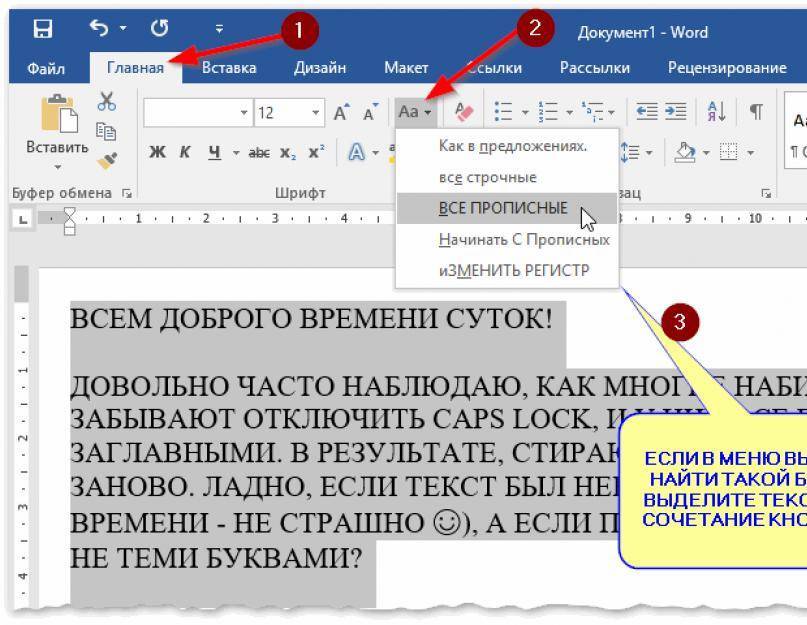807x625 pixels.
Task: Click the Redo icon in title bar
Action: [x=159, y=30]
